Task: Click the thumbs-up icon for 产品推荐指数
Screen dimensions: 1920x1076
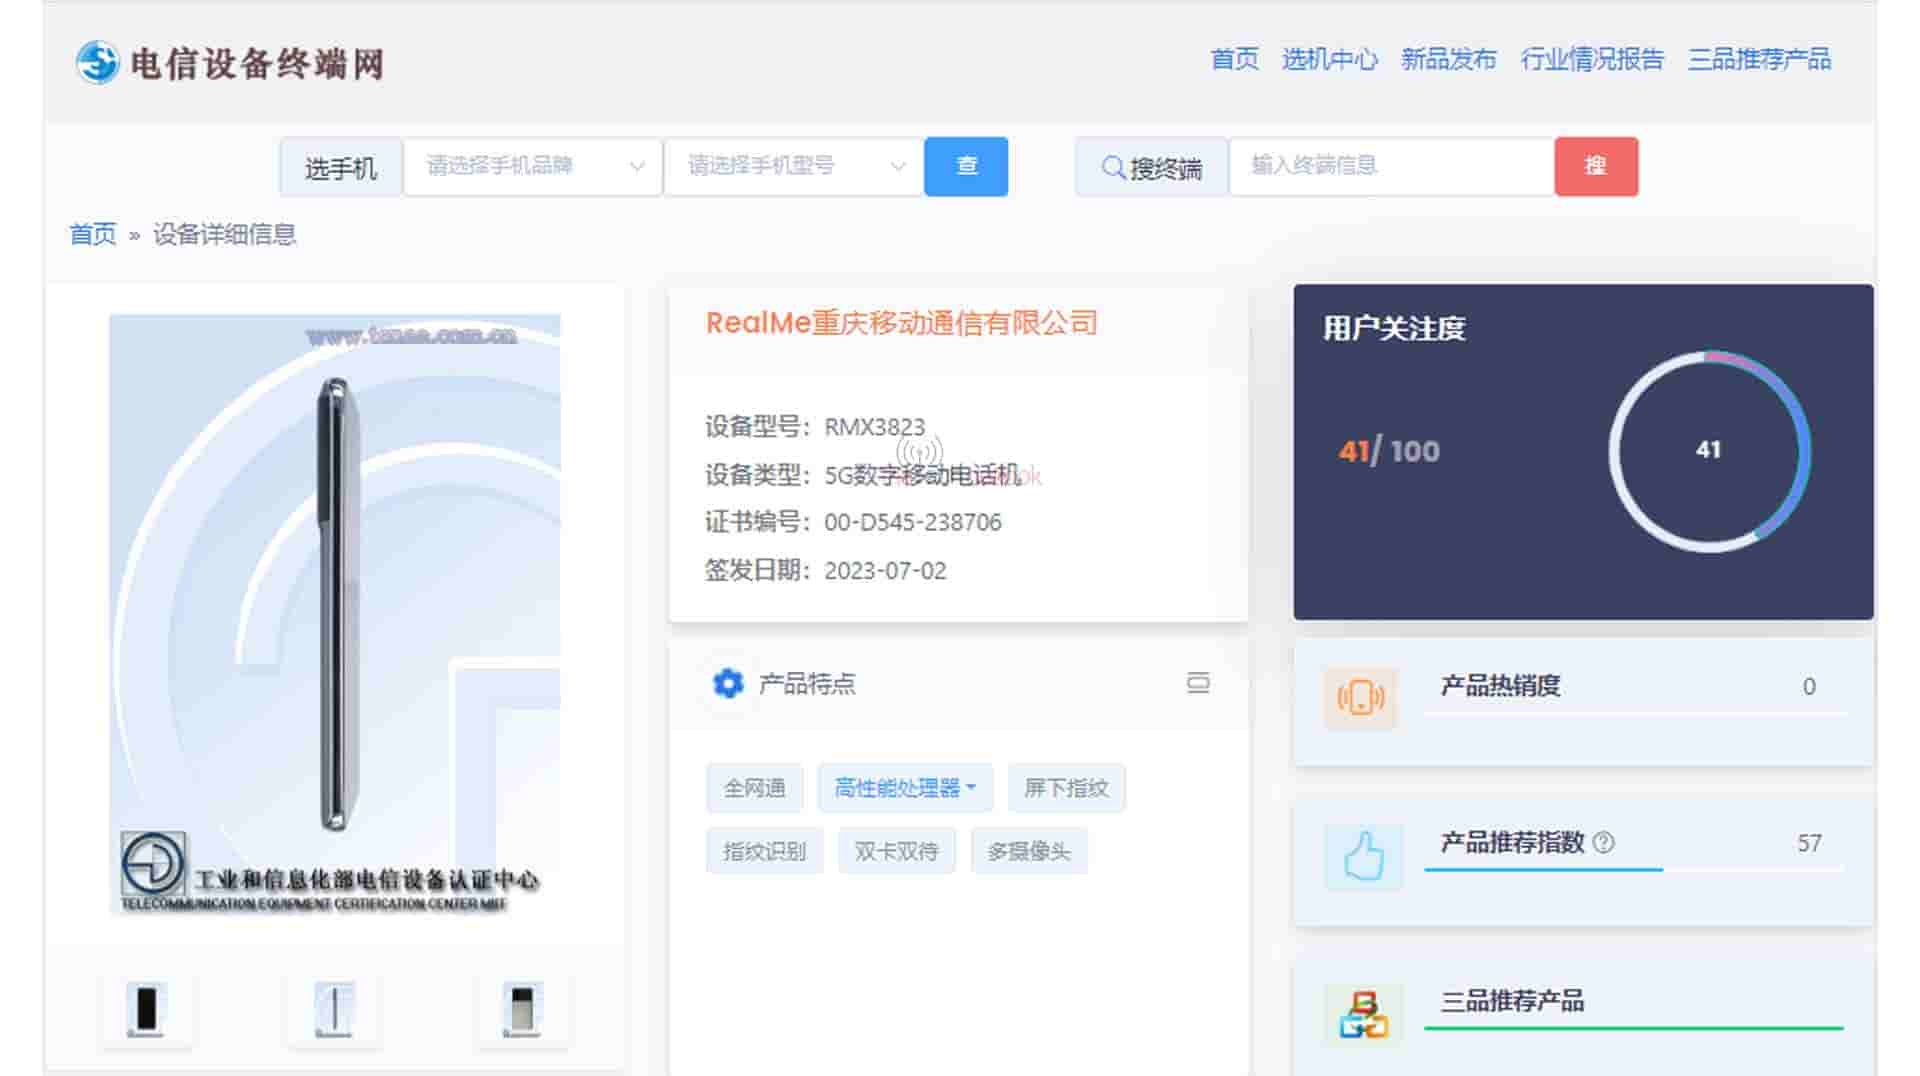Action: [1363, 856]
